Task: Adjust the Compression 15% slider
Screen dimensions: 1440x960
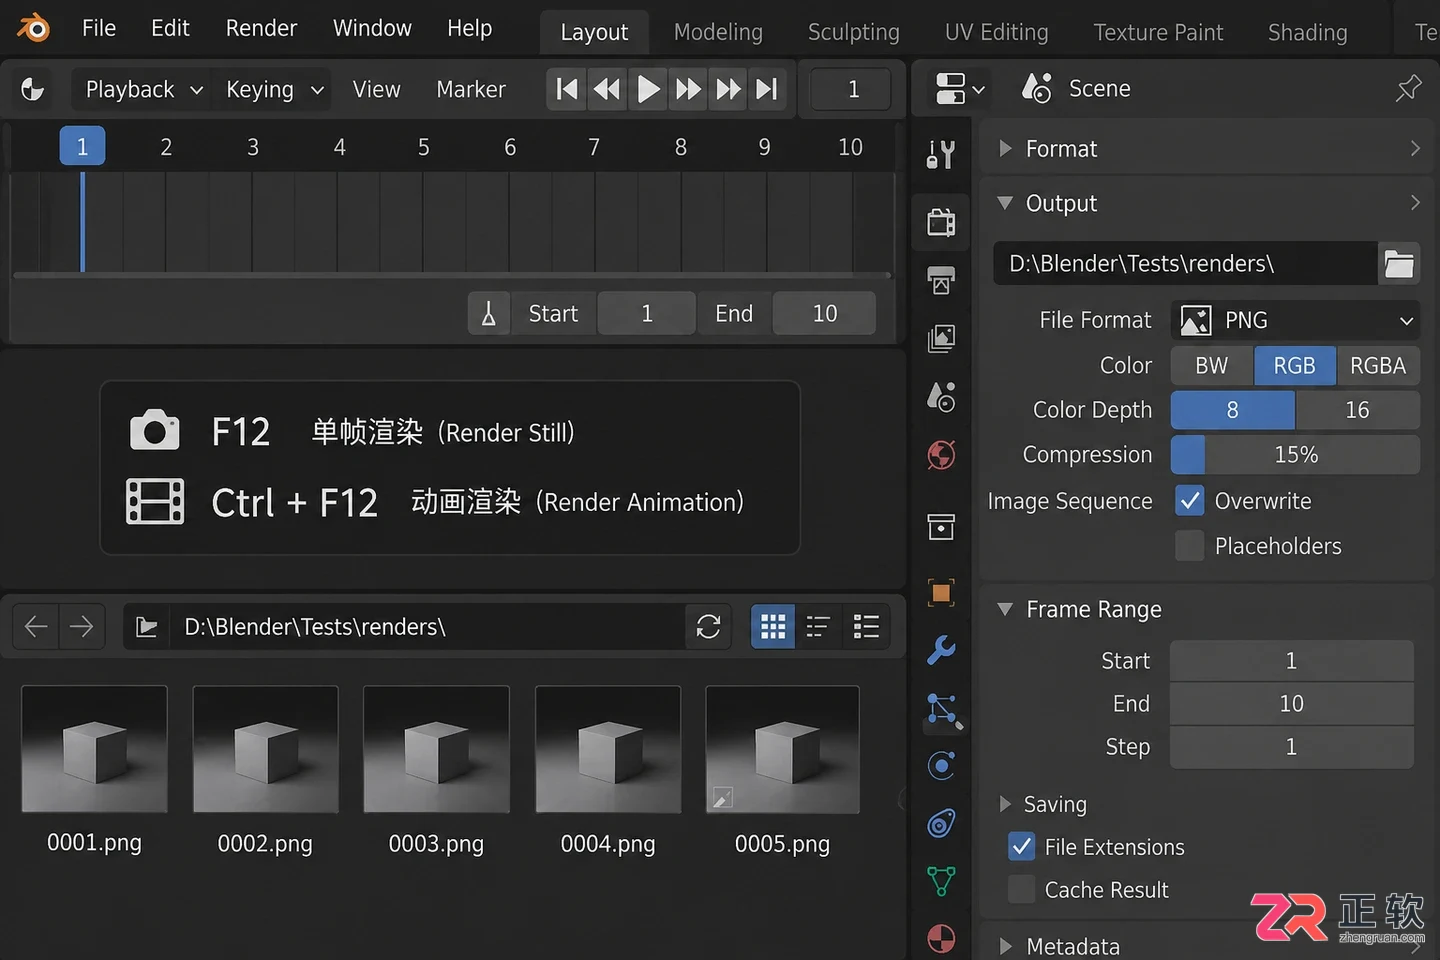Action: tap(1295, 455)
